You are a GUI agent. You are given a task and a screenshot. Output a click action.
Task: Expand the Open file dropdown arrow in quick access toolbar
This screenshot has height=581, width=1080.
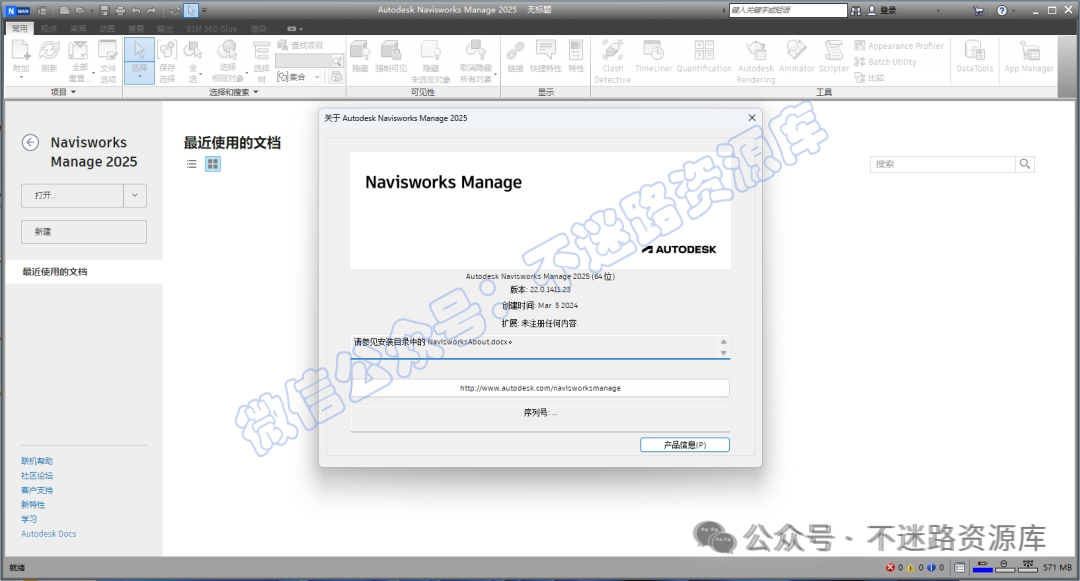92,10
